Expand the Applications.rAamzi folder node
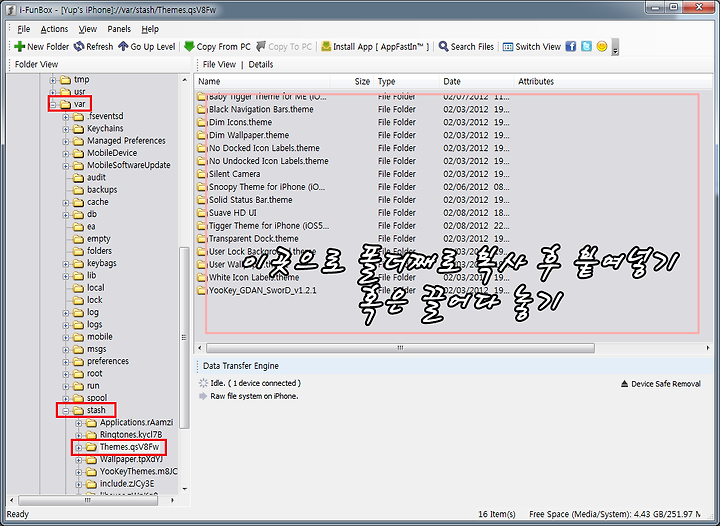720x526 pixels. [x=79, y=423]
